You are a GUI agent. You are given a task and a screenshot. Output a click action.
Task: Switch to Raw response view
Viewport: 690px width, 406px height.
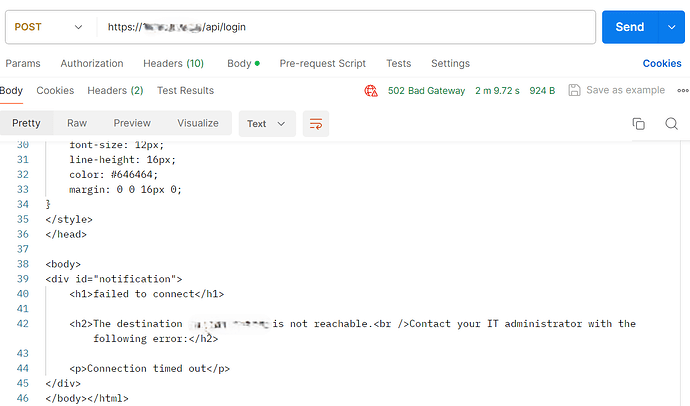(77, 123)
